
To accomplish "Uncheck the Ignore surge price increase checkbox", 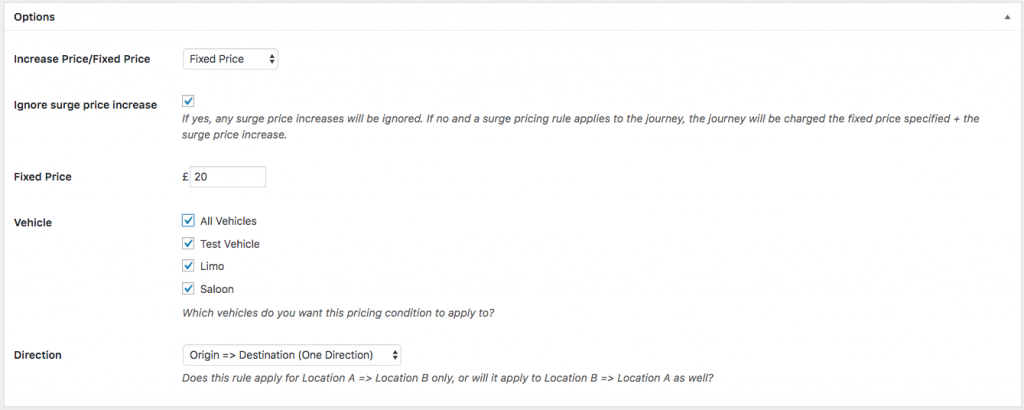I will (x=188, y=101).
